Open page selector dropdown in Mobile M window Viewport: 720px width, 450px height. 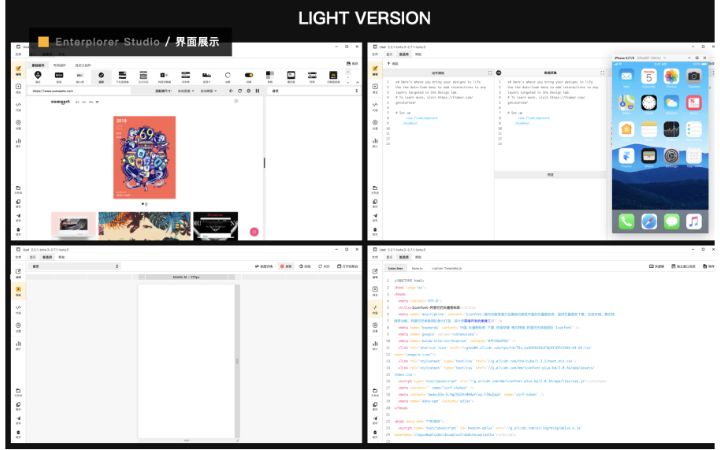click(75, 266)
